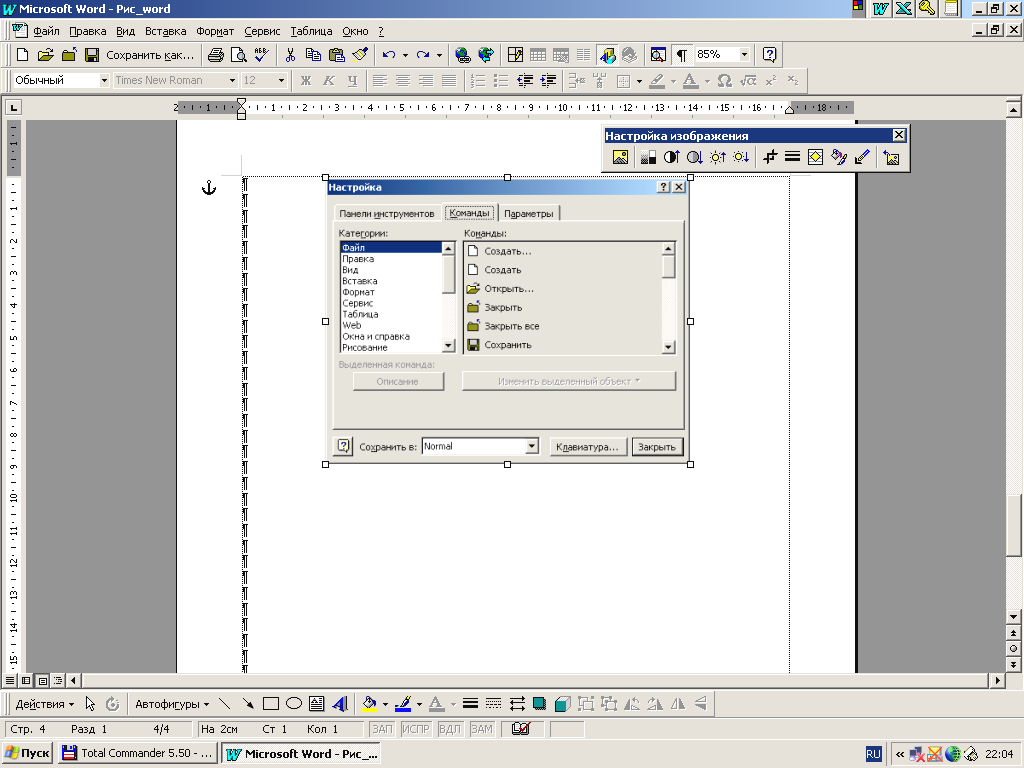Insert a hyperlink with the globe icon
The image size is (1024, 768).
coord(462,55)
